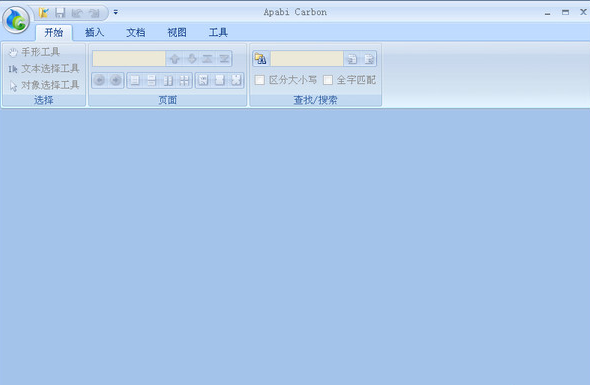Click the previous view round back button
The width and height of the screenshot is (590, 385).
(99, 80)
